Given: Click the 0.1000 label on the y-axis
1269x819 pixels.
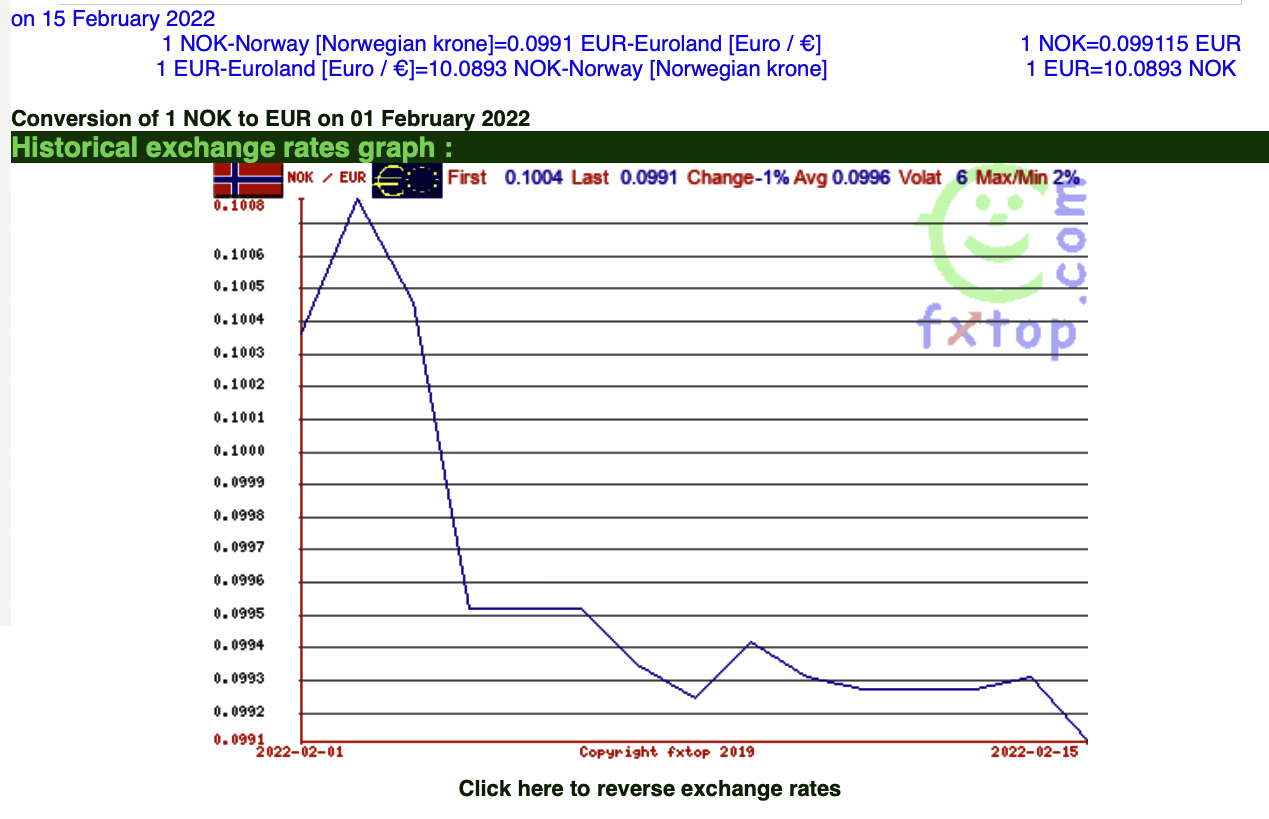Looking at the screenshot, I should coord(238,451).
